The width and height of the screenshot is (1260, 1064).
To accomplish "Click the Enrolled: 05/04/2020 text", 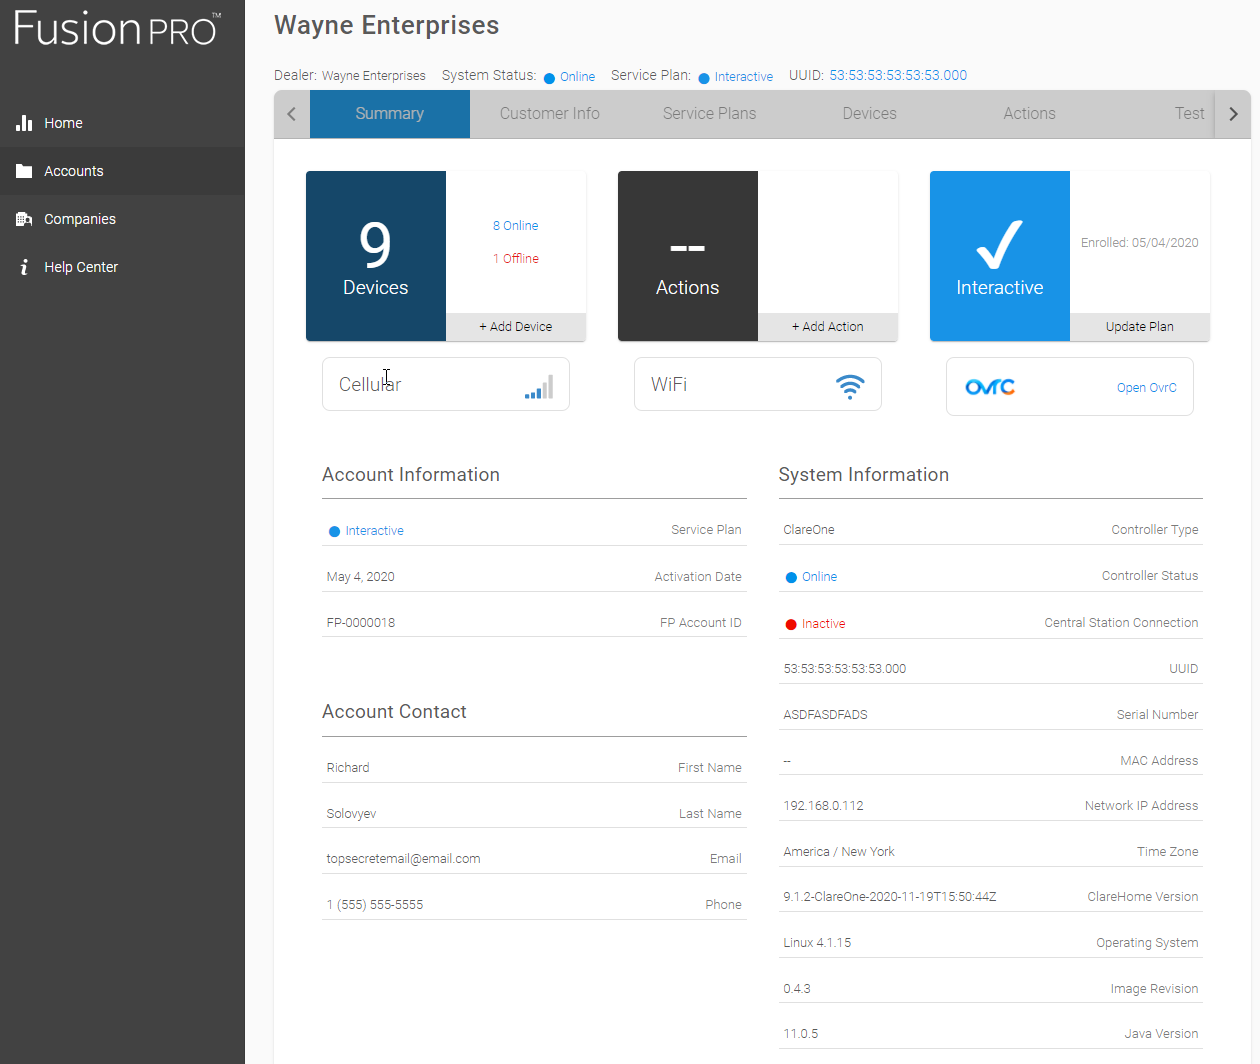I will click(1140, 243).
